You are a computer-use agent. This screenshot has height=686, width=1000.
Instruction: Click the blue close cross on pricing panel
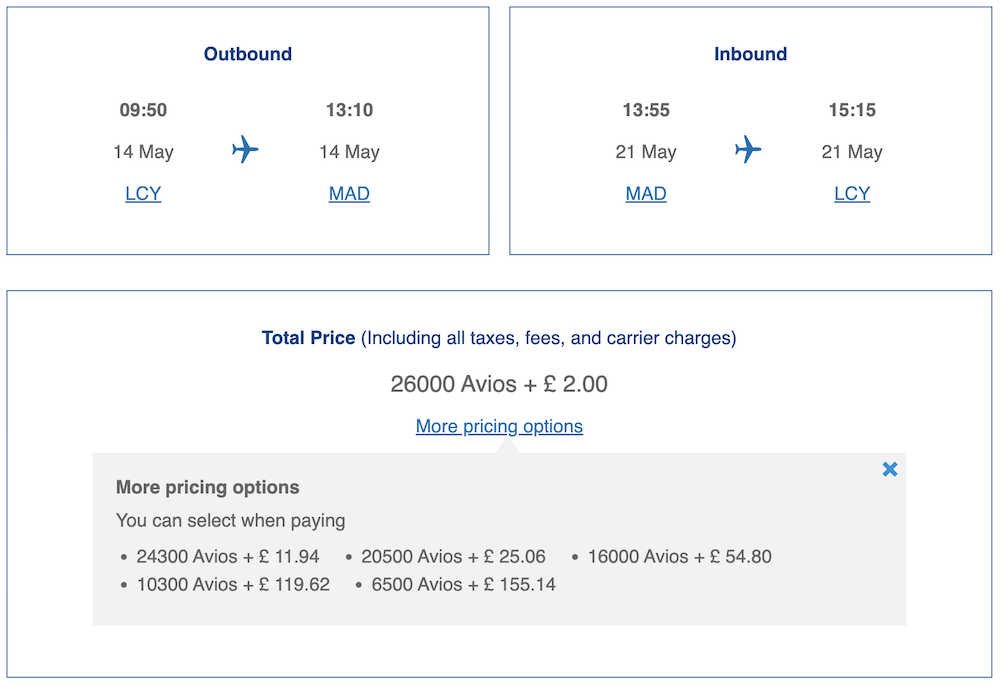889,468
